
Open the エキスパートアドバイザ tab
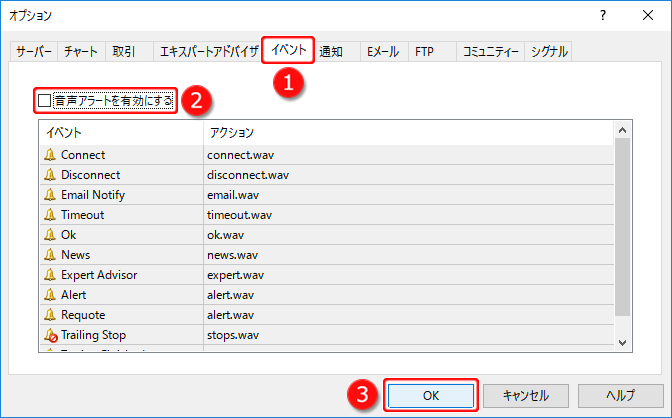click(209, 52)
